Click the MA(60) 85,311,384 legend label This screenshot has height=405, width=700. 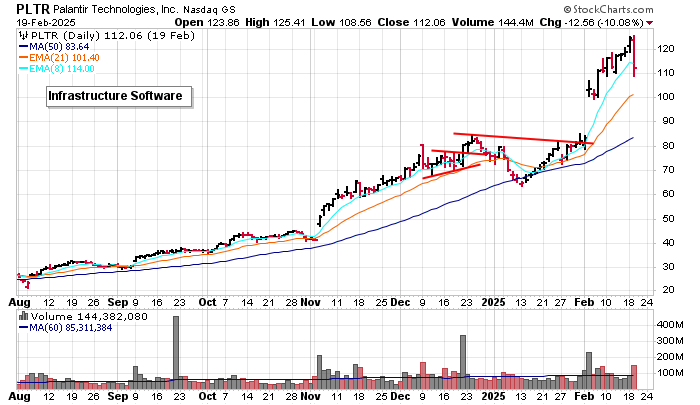(71, 328)
